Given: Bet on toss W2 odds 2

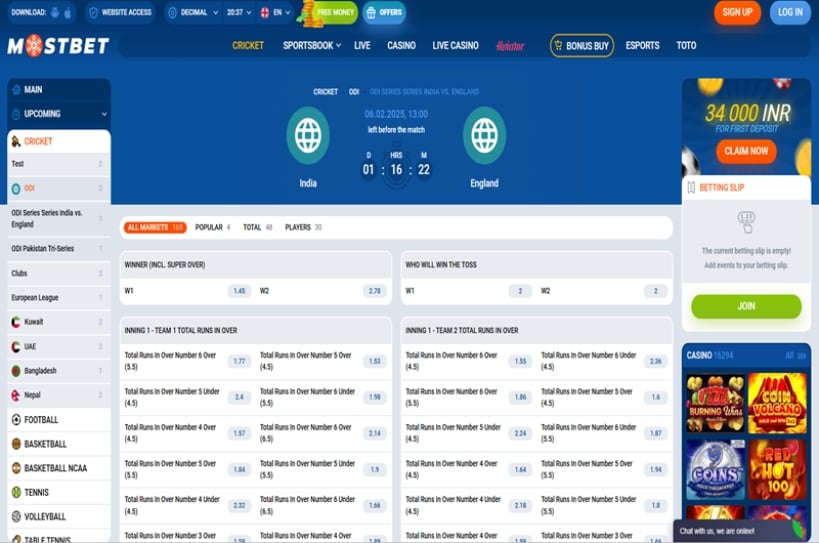Looking at the screenshot, I should tap(656, 291).
